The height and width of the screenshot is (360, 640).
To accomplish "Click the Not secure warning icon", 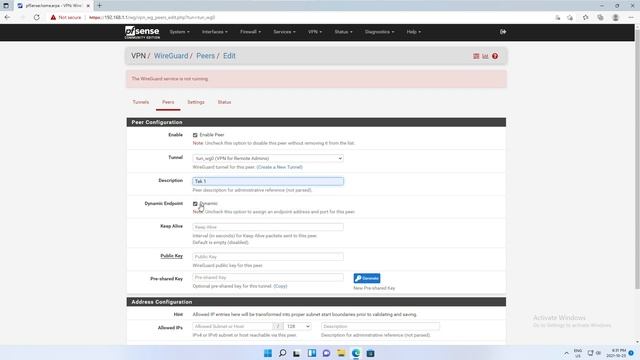I will (53, 18).
